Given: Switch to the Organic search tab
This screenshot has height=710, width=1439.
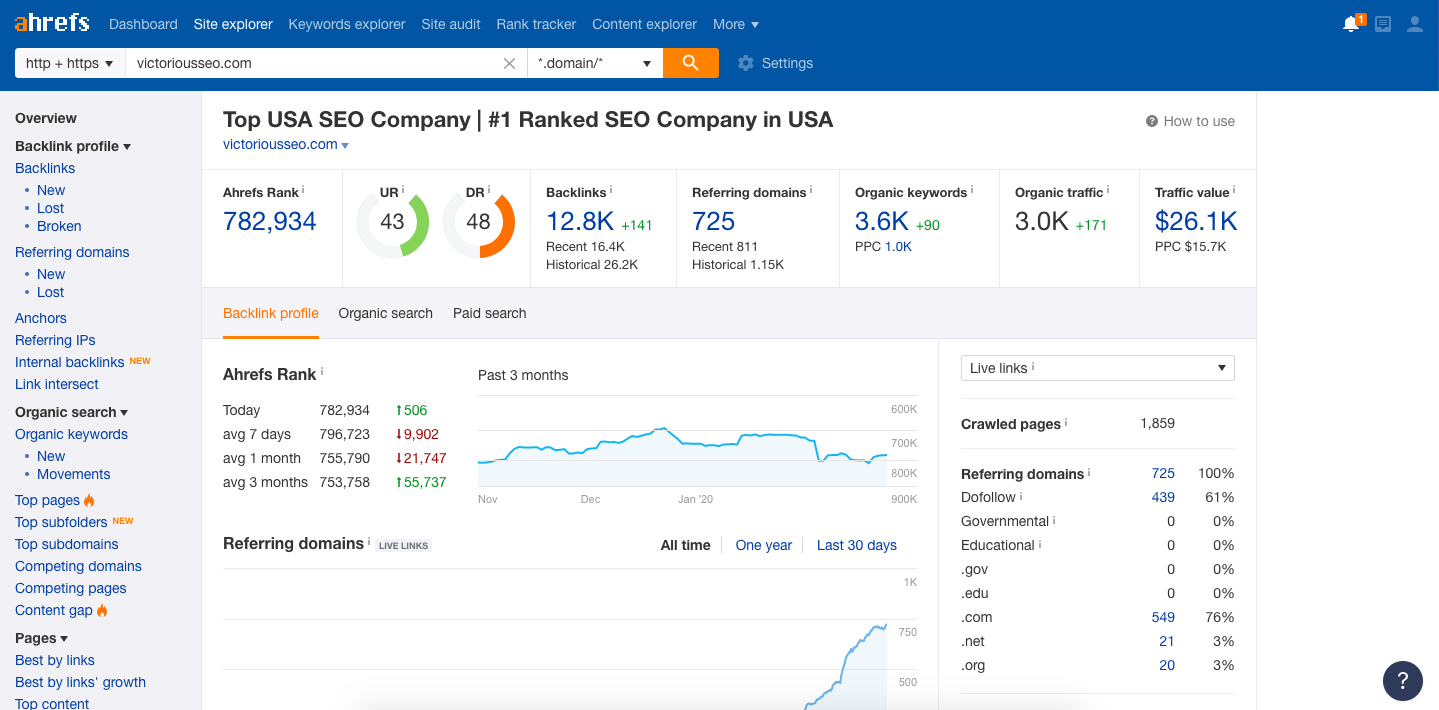Looking at the screenshot, I should (385, 313).
